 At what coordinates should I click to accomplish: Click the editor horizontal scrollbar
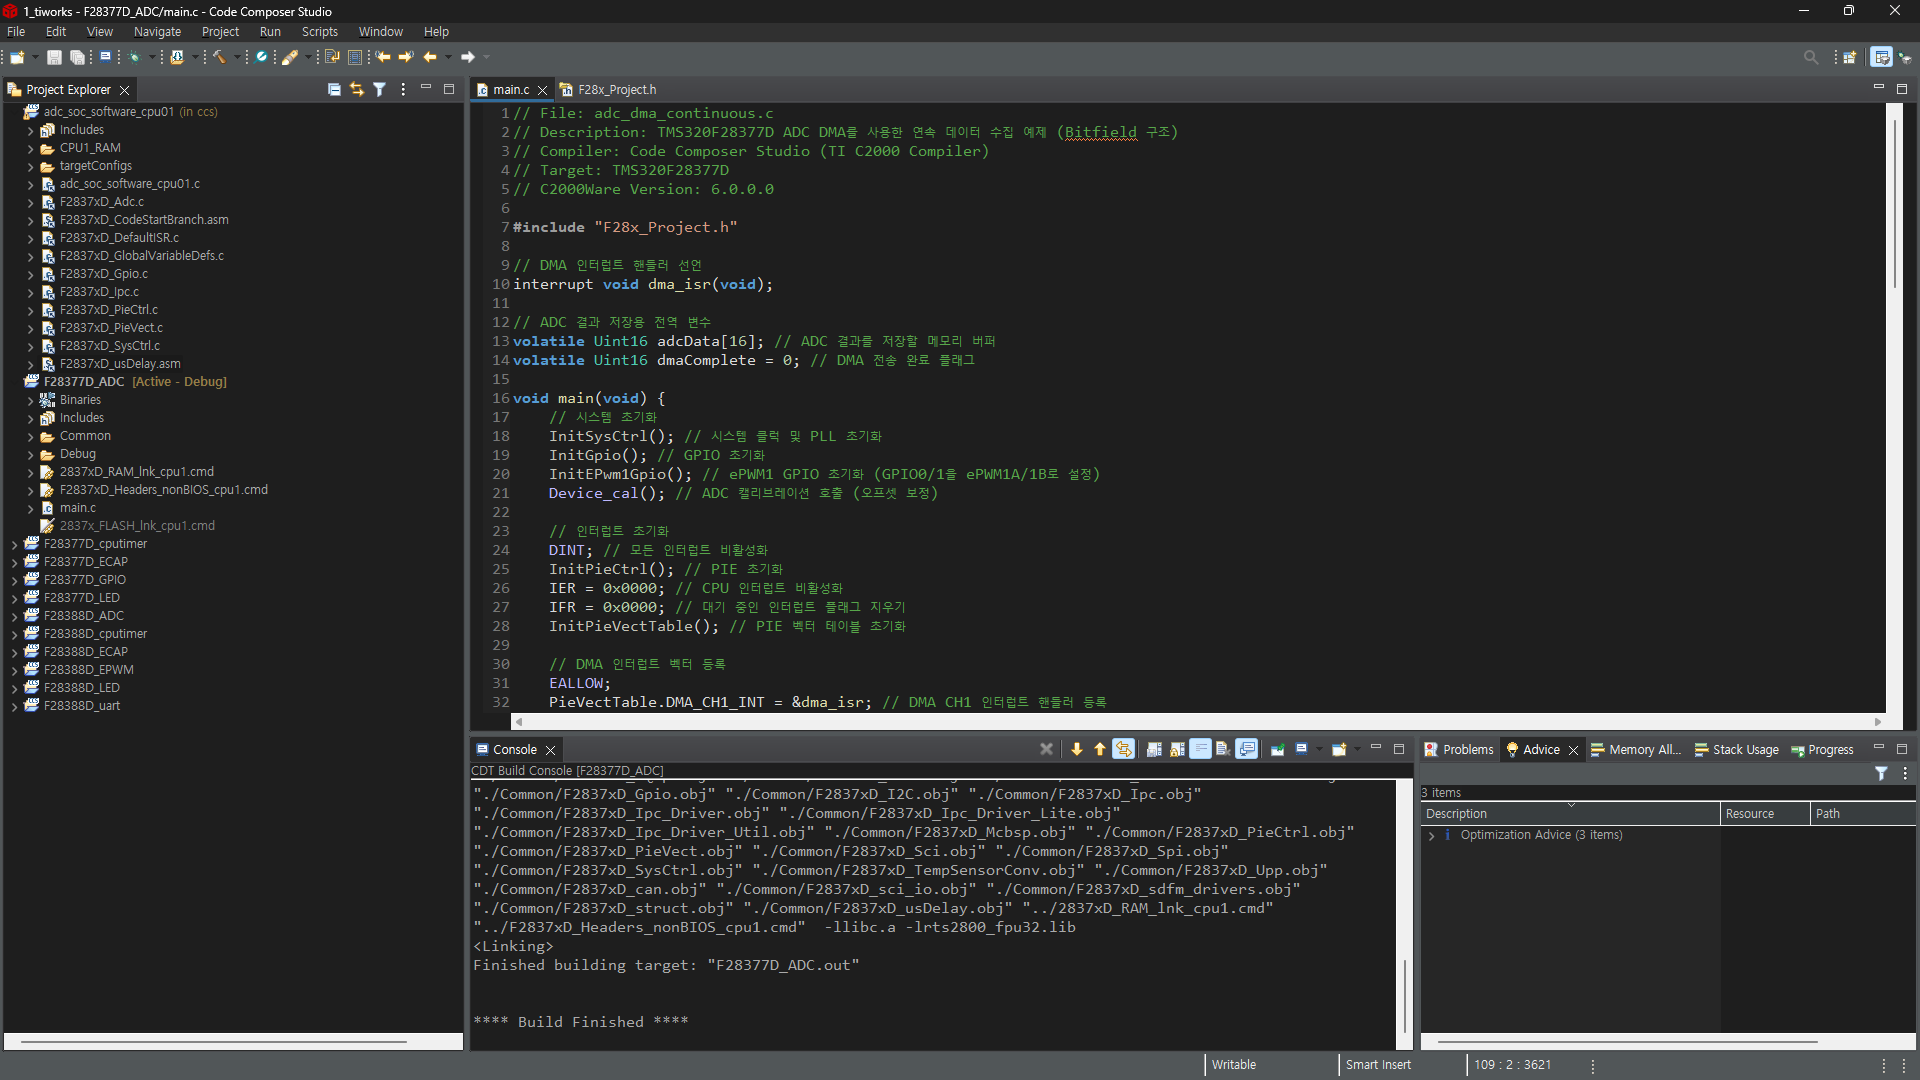point(1197,722)
